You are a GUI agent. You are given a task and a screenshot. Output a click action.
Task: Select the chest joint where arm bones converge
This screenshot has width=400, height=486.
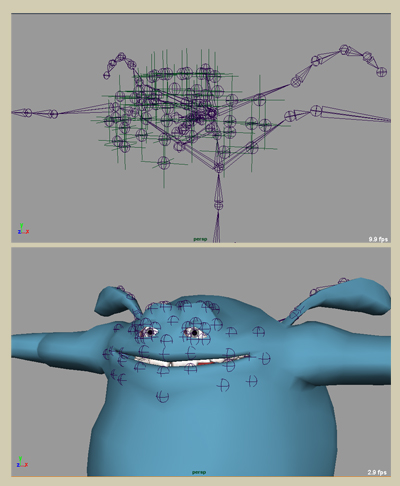pyautogui.click(x=218, y=167)
